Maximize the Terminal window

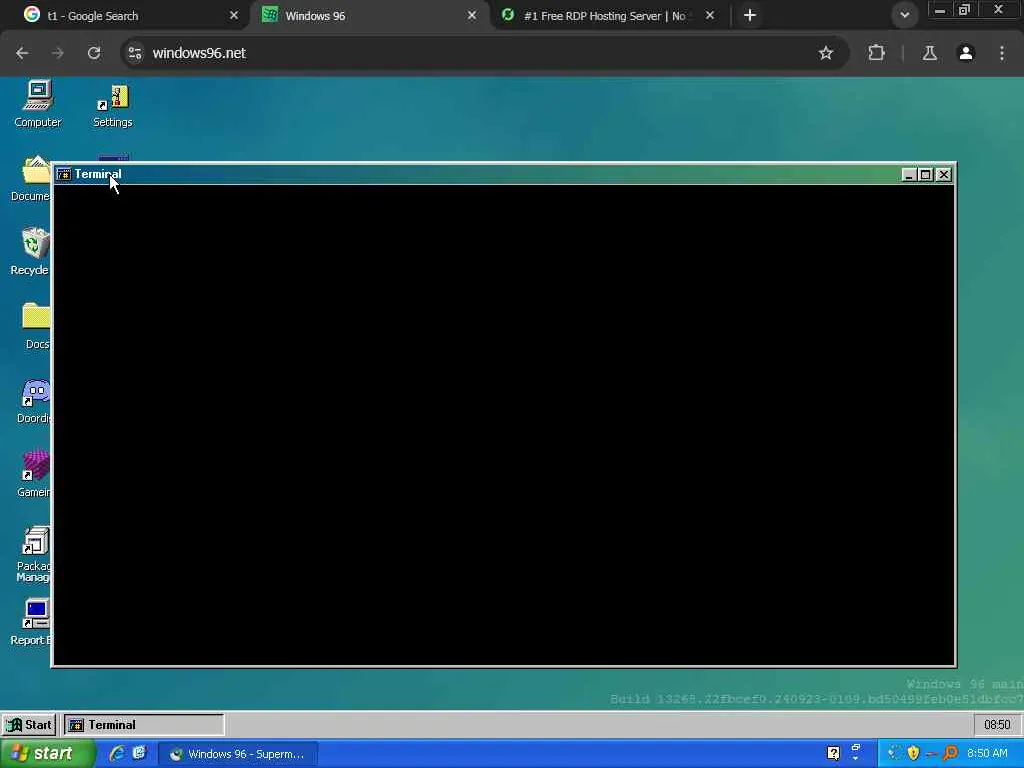pyautogui.click(x=925, y=174)
